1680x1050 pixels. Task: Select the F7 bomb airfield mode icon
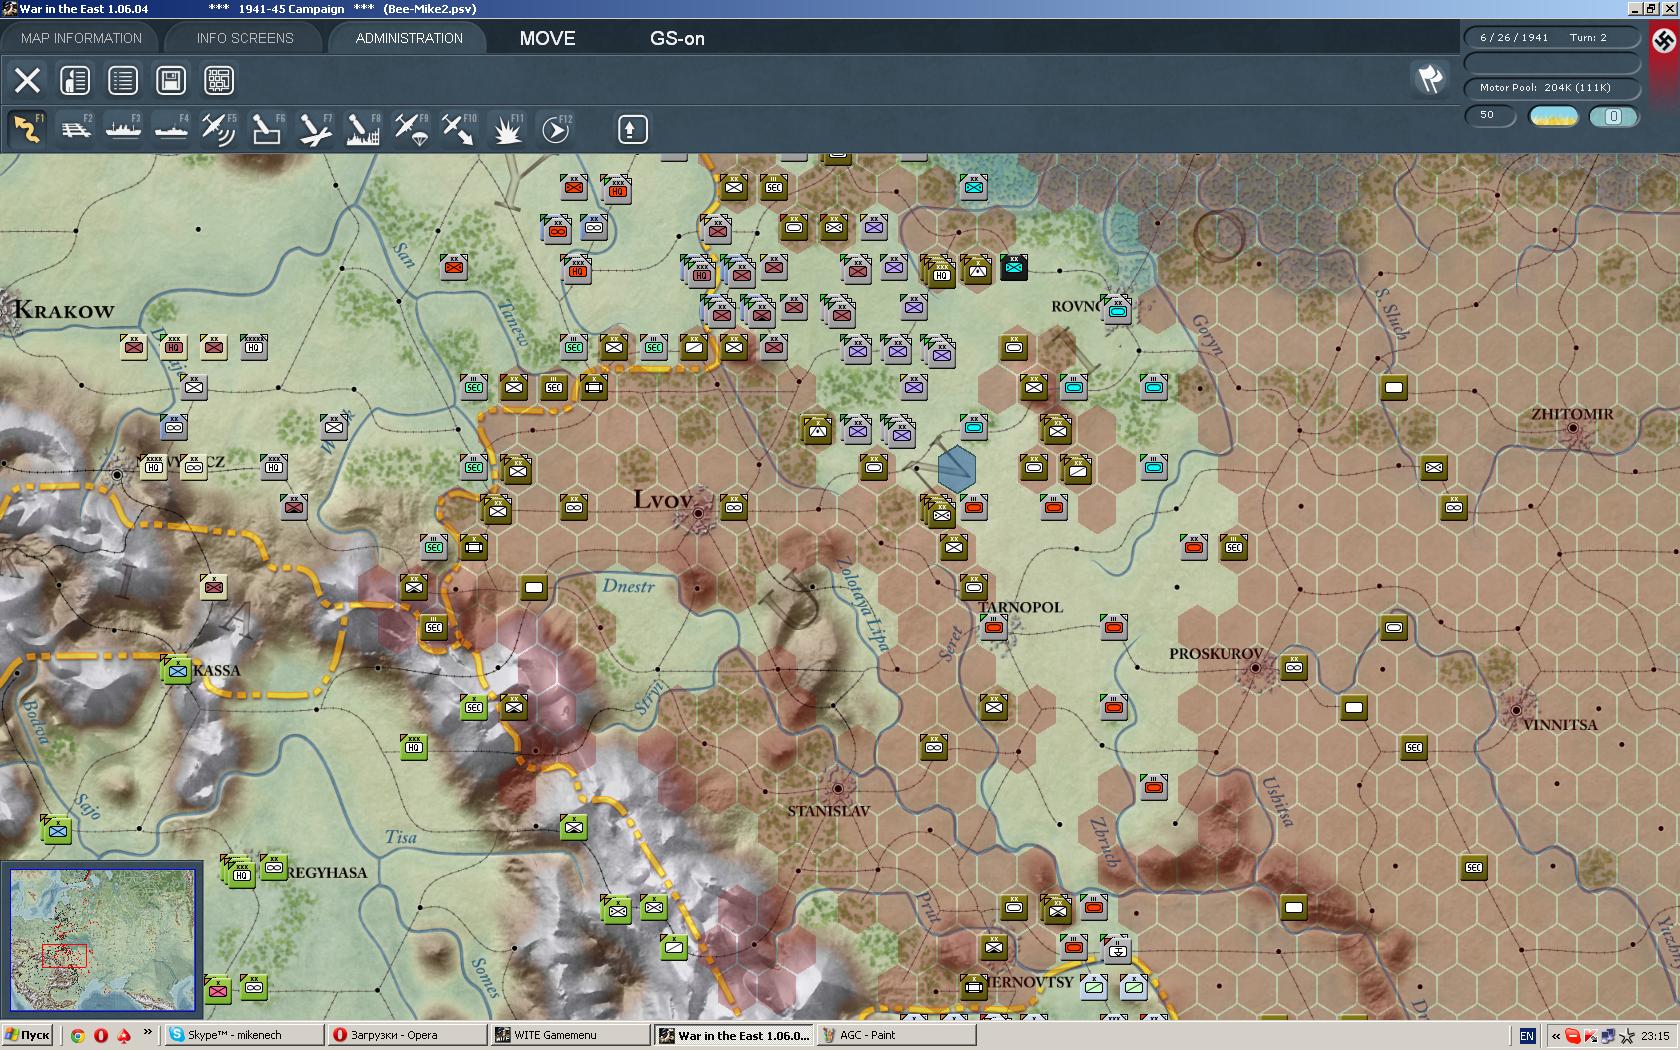[315, 129]
